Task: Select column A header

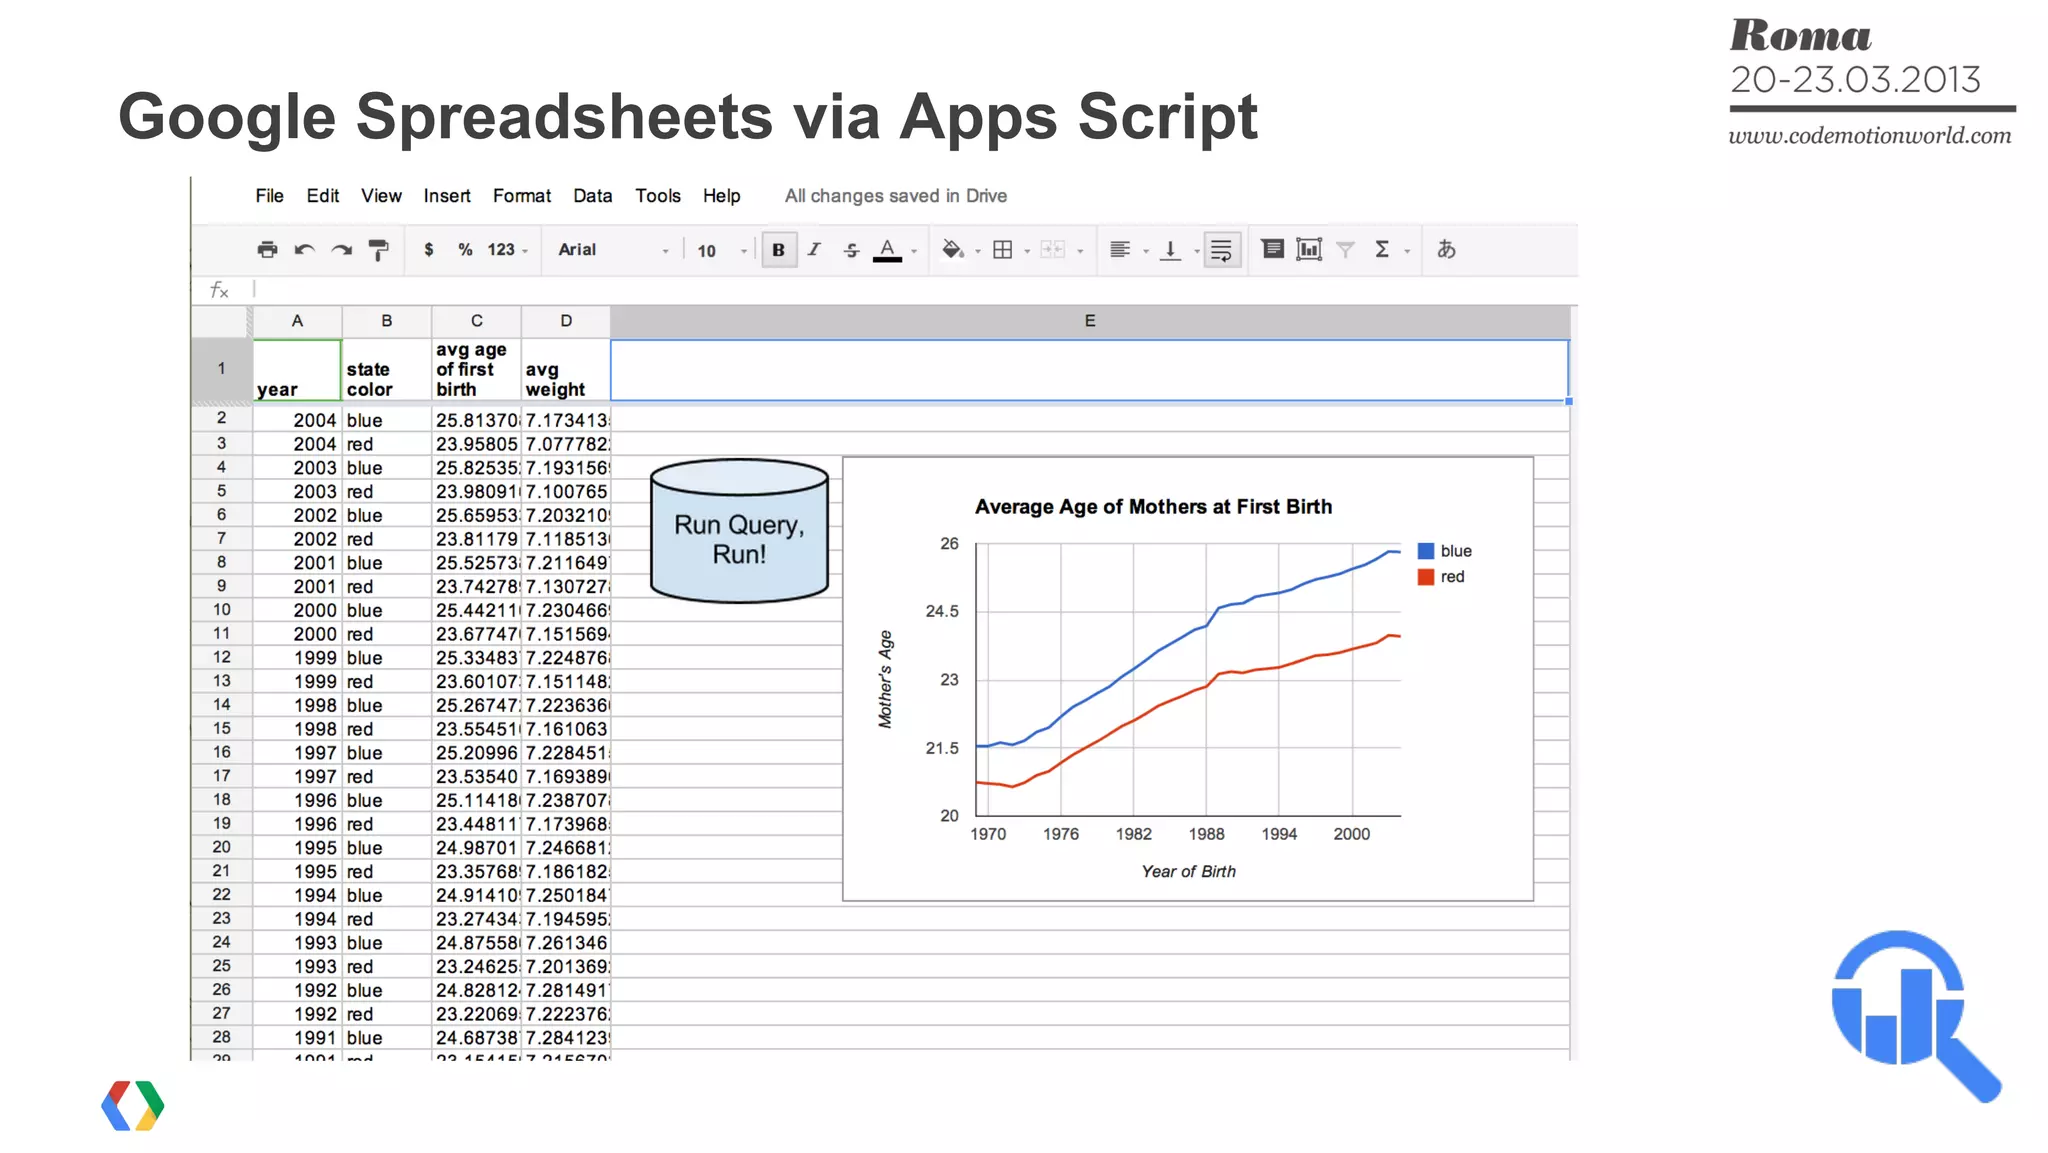Action: (x=297, y=321)
